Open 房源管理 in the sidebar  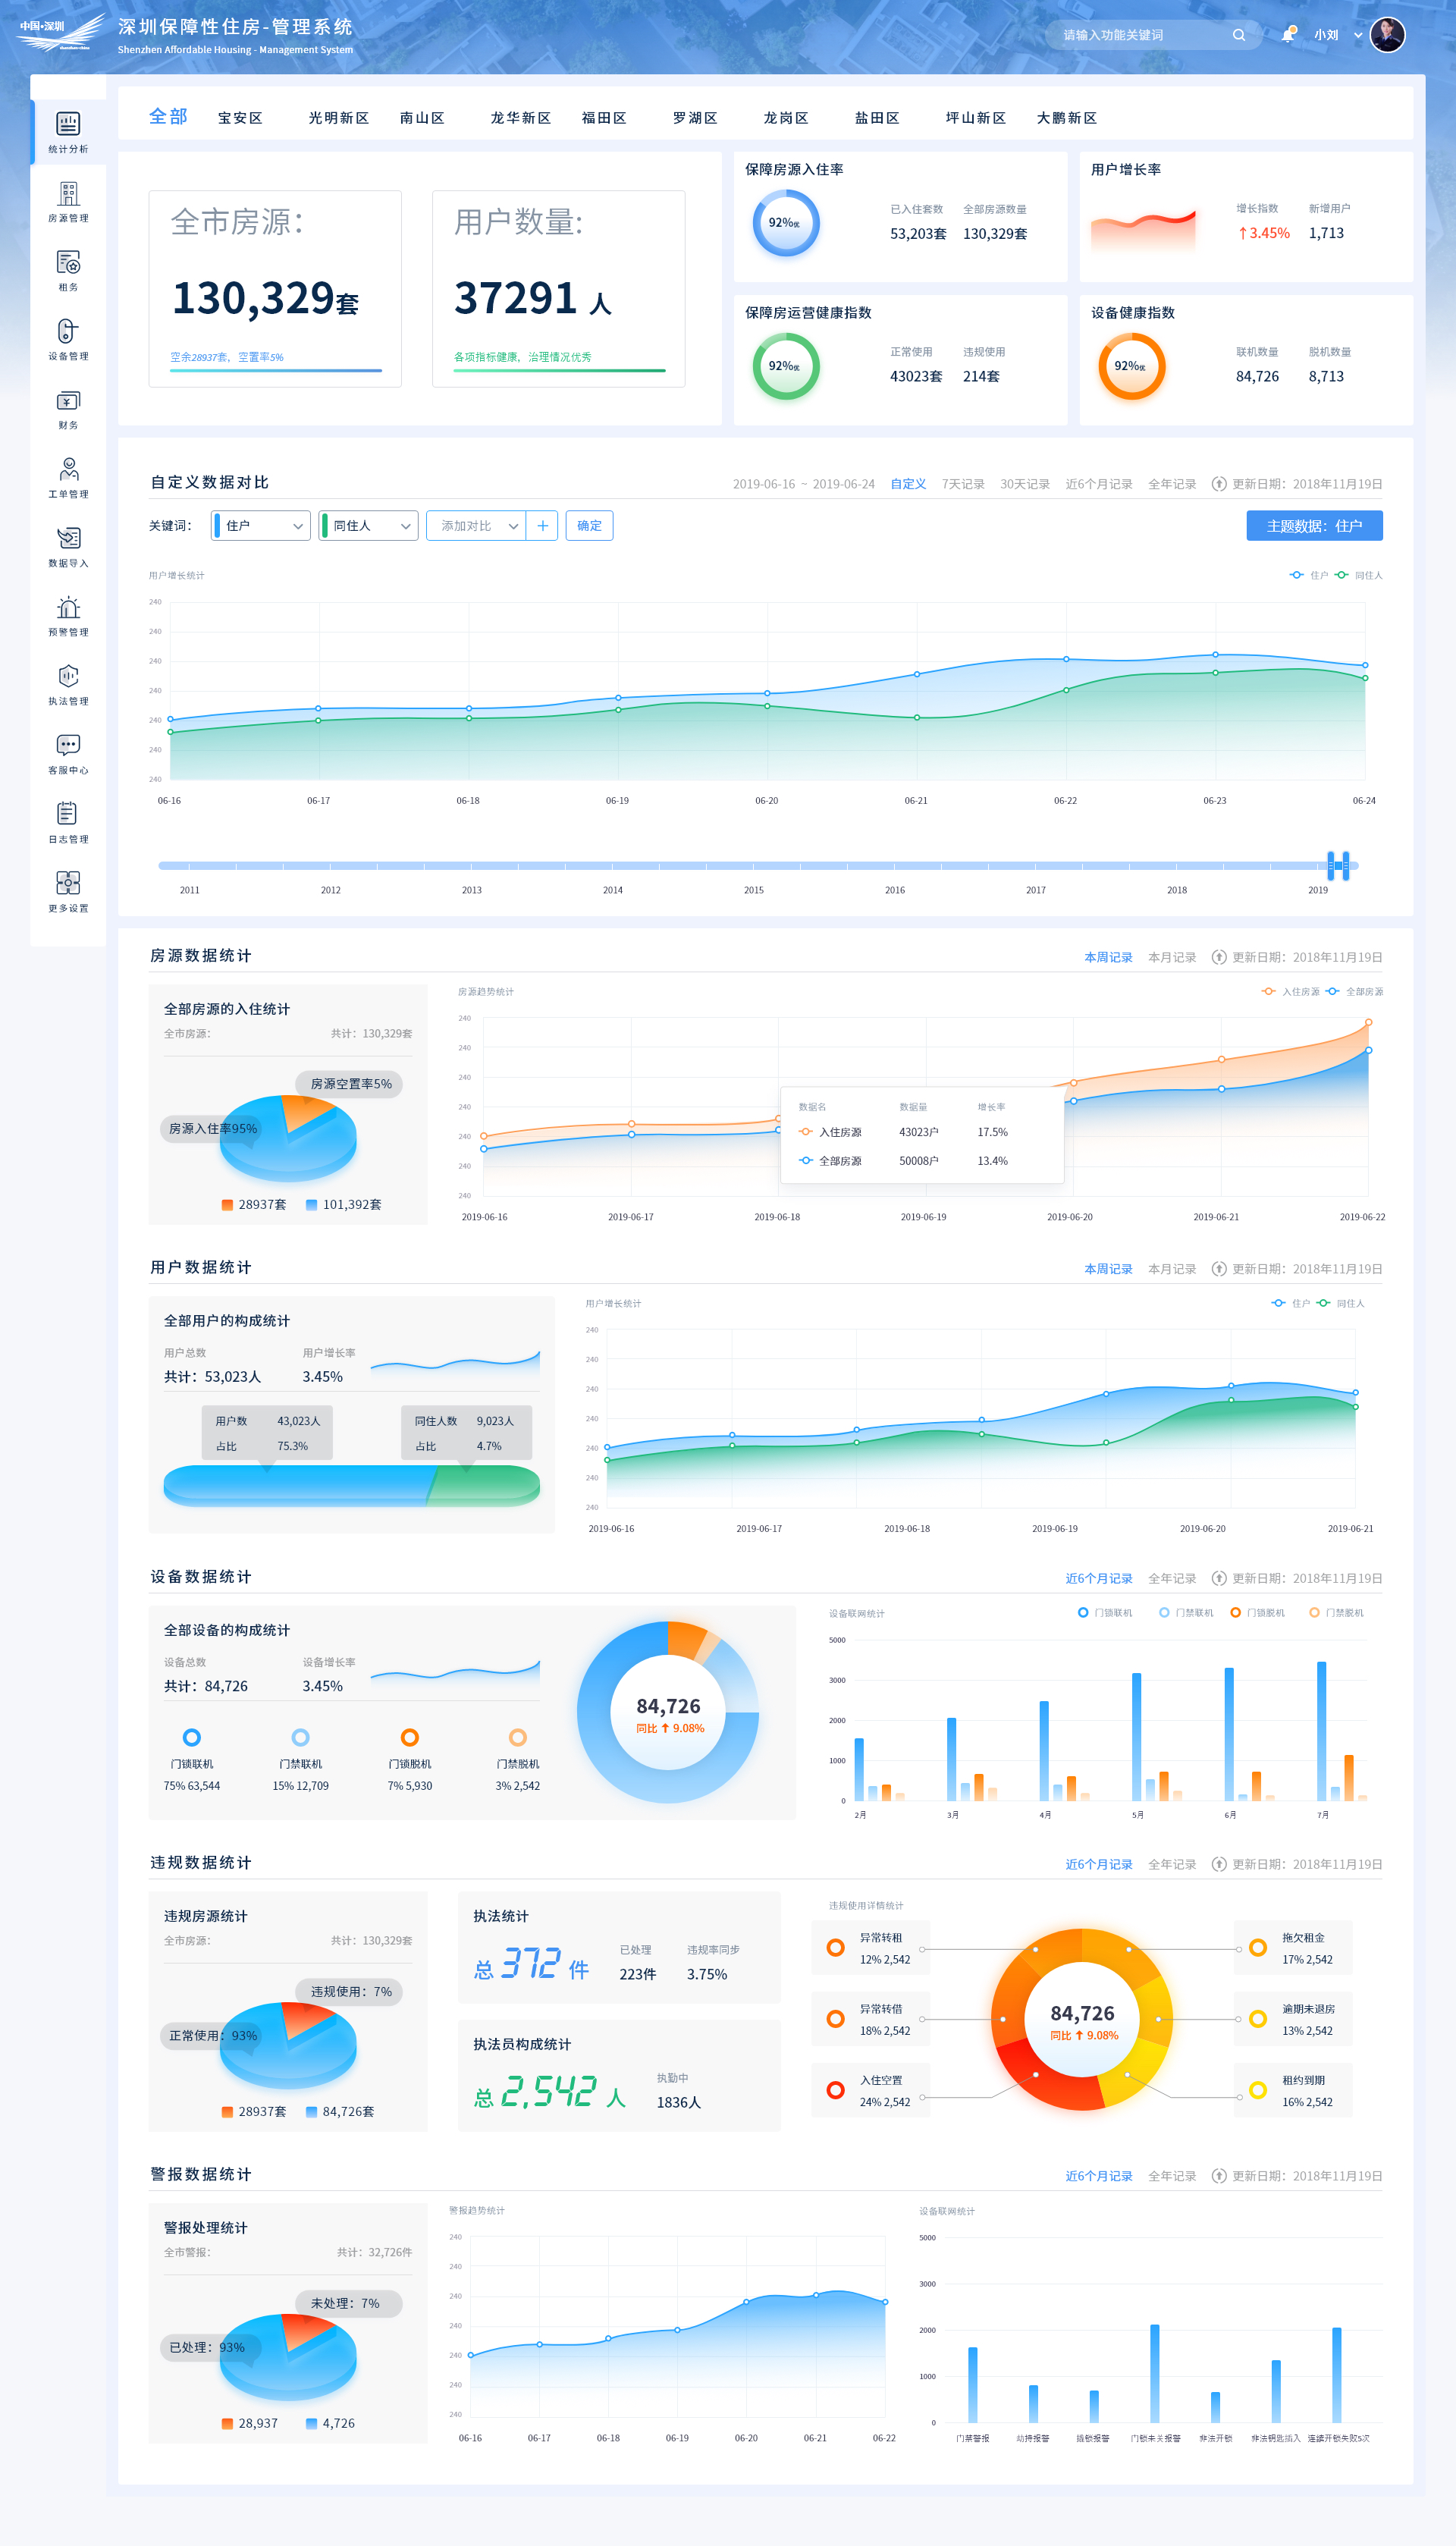68,195
